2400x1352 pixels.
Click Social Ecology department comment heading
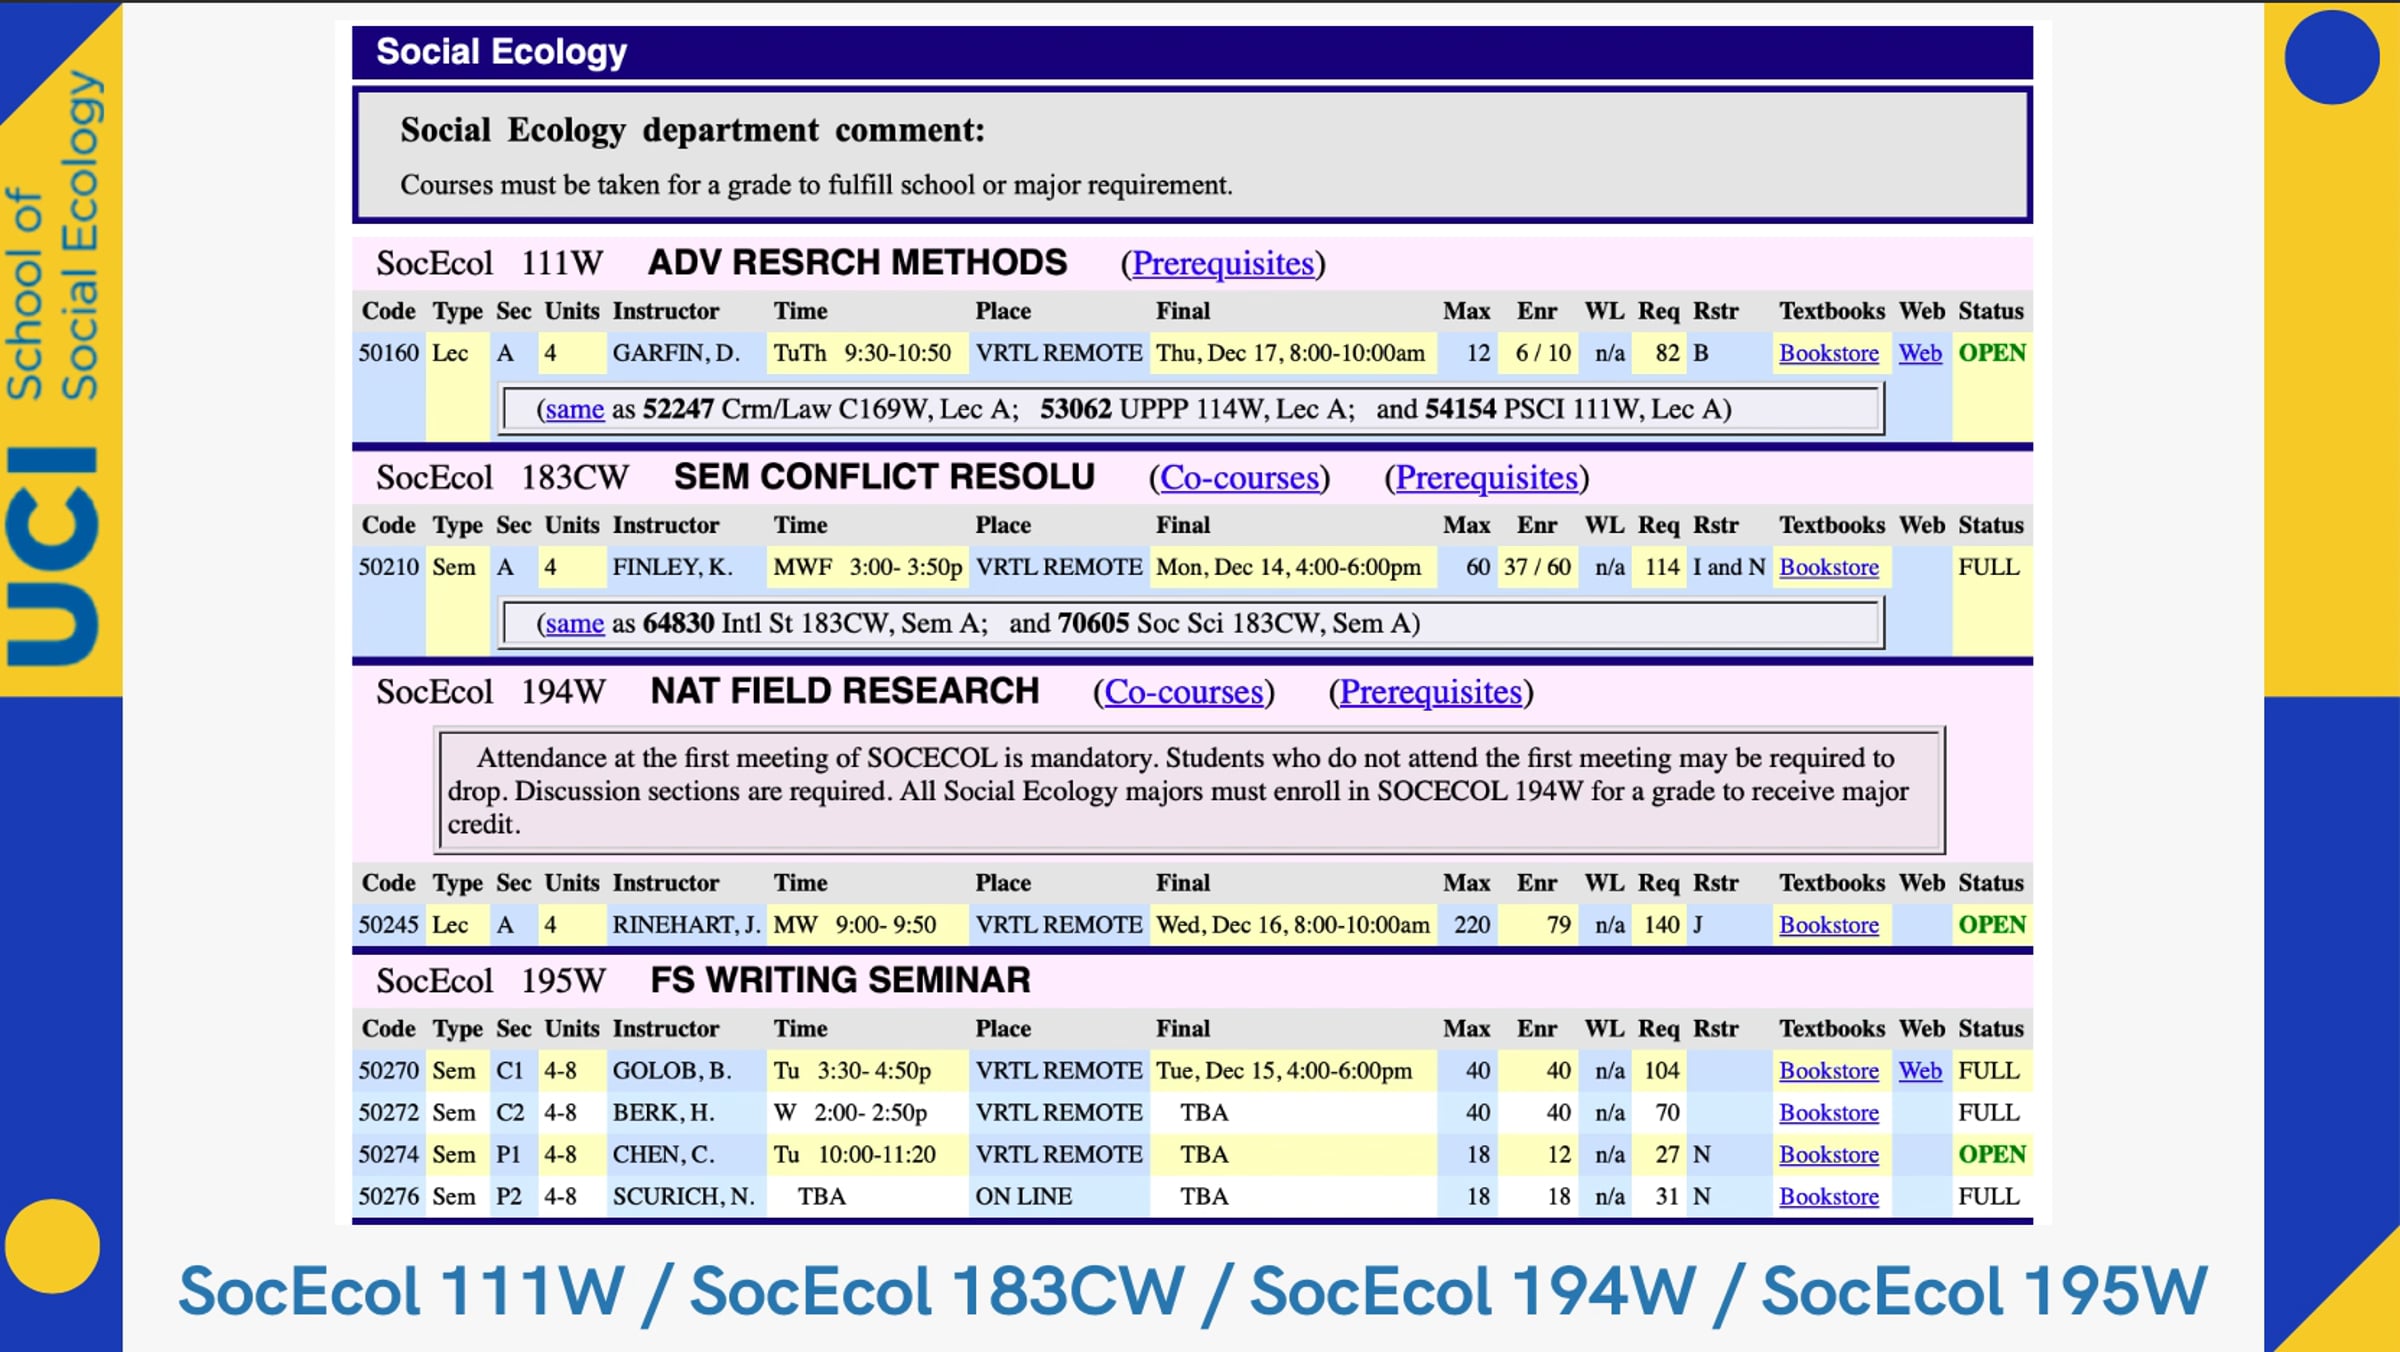[x=692, y=130]
